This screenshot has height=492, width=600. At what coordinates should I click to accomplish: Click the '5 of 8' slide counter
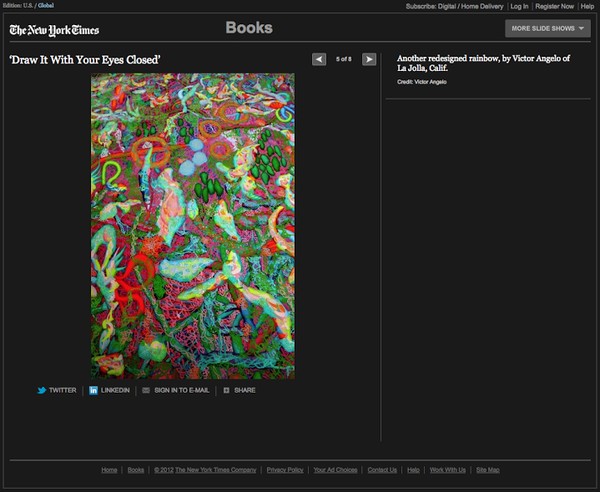tap(344, 59)
